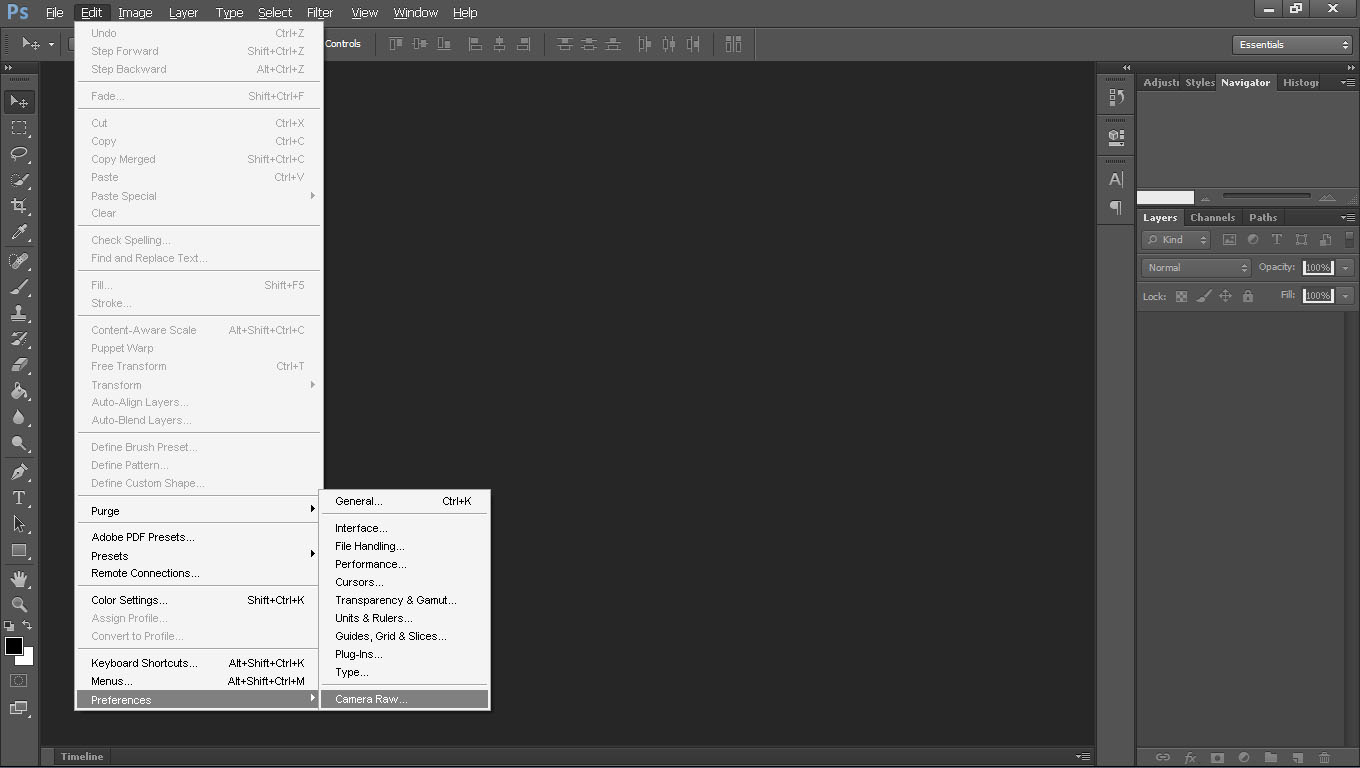Click the Navigator zoom in button
The width and height of the screenshot is (1360, 768).
[x=1327, y=198]
